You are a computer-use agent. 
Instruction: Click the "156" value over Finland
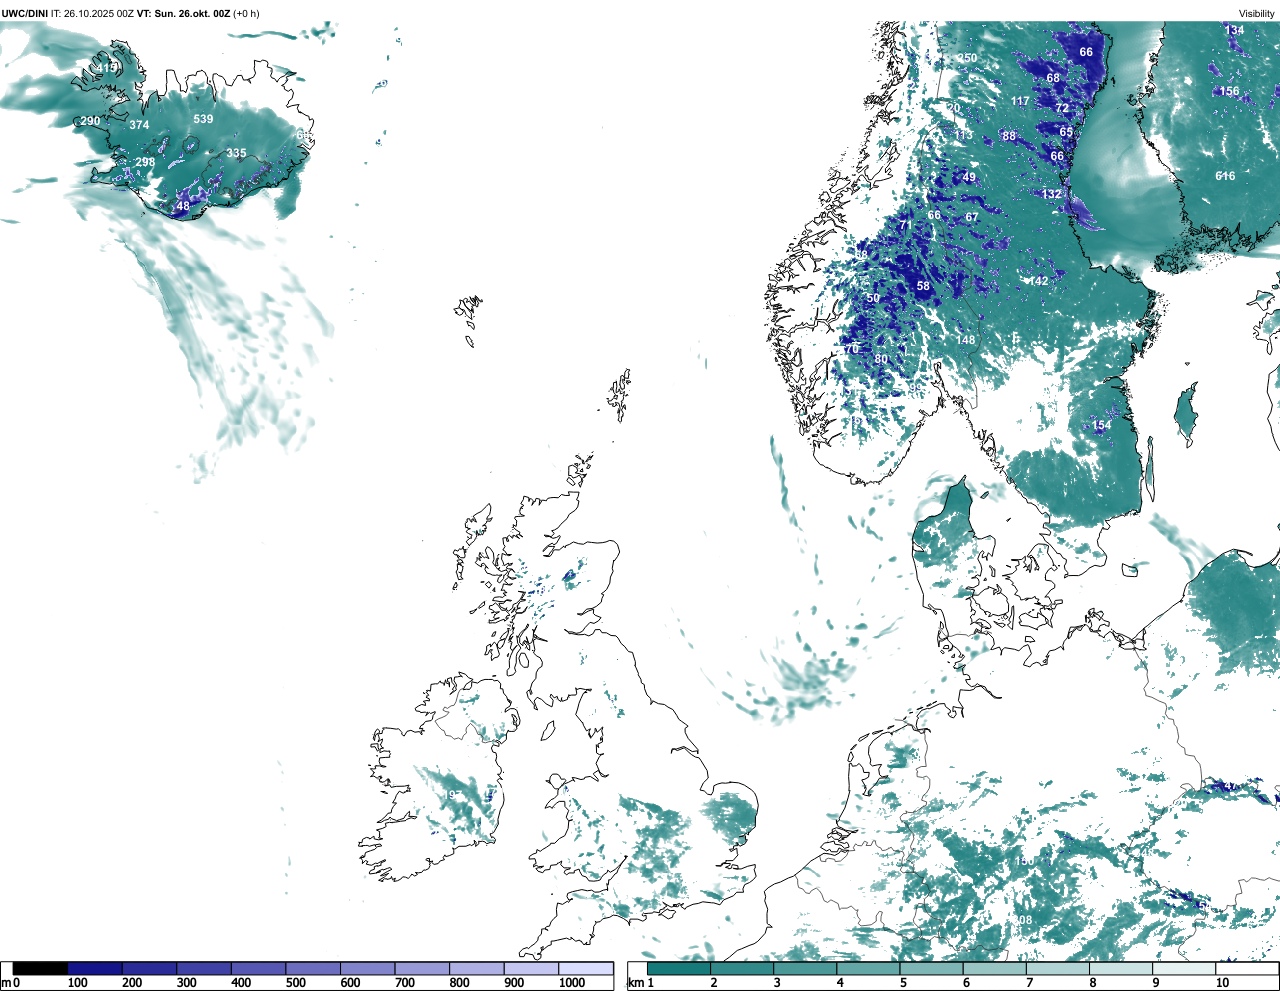click(x=1229, y=91)
